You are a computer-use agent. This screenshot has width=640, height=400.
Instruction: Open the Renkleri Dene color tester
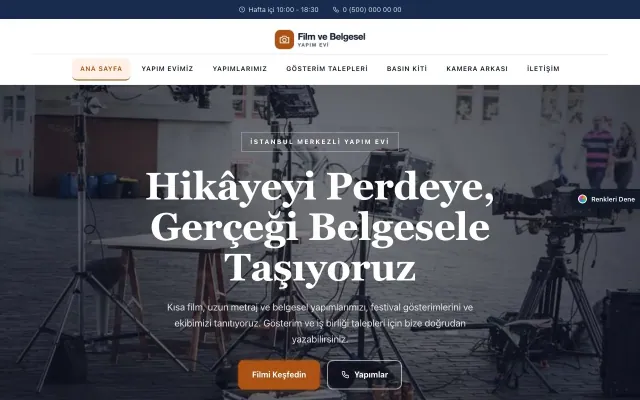point(607,199)
